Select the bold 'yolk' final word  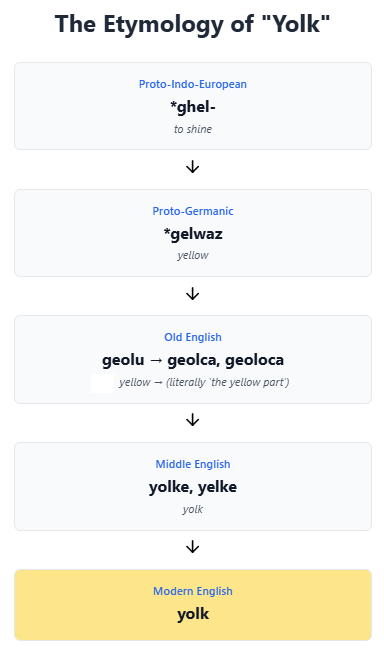click(x=193, y=614)
